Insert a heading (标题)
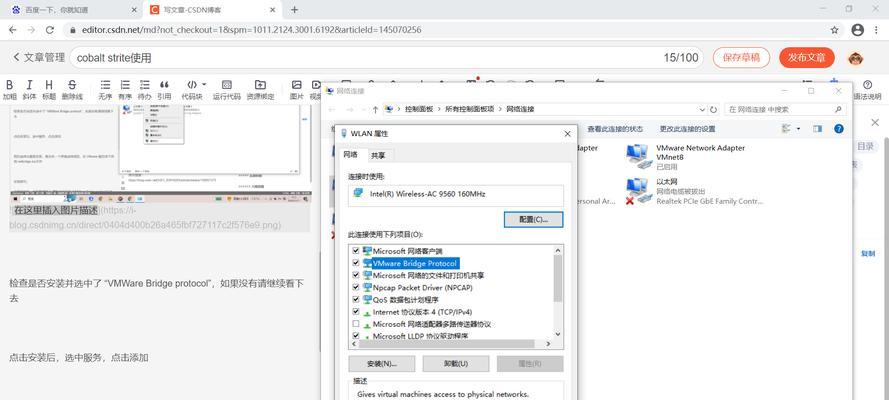The width and height of the screenshot is (889, 400). (49, 90)
